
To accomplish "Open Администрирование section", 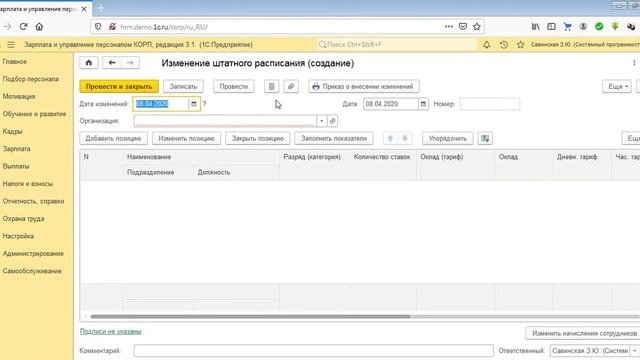I will click(33, 253).
